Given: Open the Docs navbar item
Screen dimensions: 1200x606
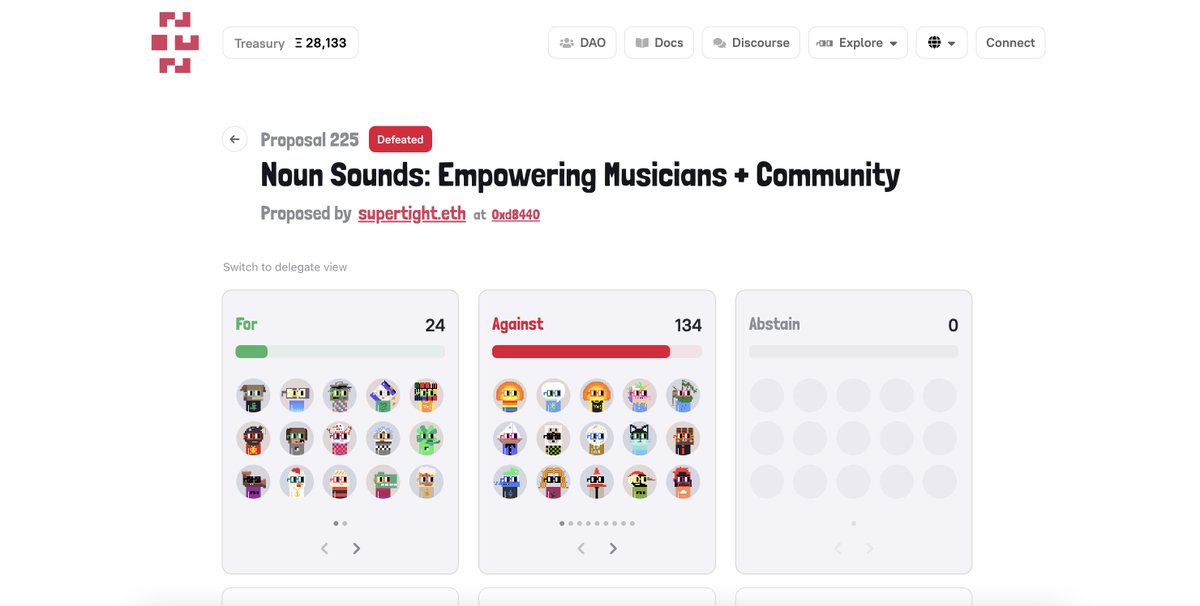Looking at the screenshot, I should coord(659,43).
